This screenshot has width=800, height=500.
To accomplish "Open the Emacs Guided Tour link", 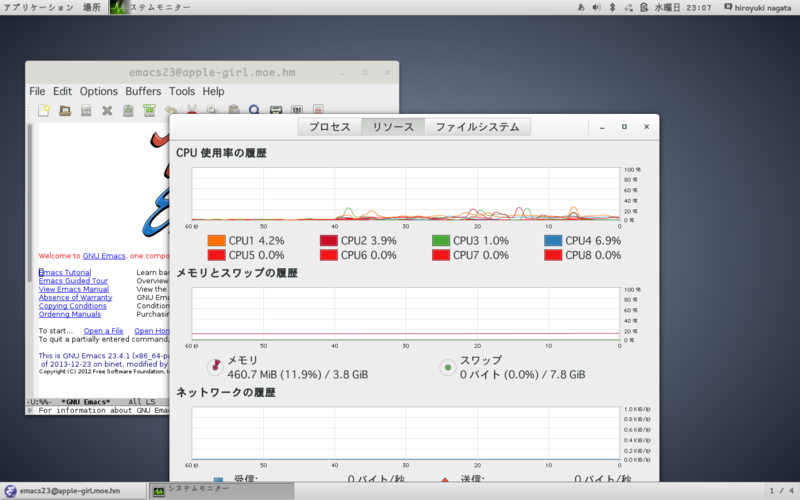I will [x=73, y=281].
